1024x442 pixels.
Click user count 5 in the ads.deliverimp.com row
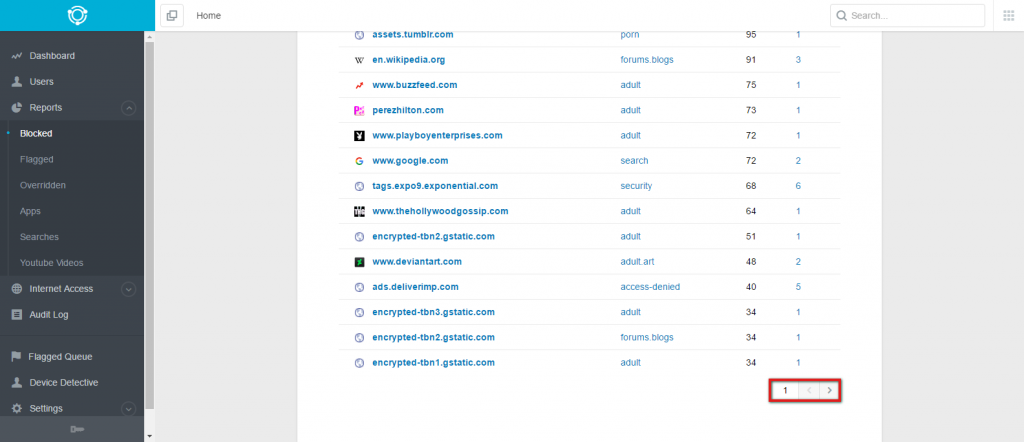point(798,287)
